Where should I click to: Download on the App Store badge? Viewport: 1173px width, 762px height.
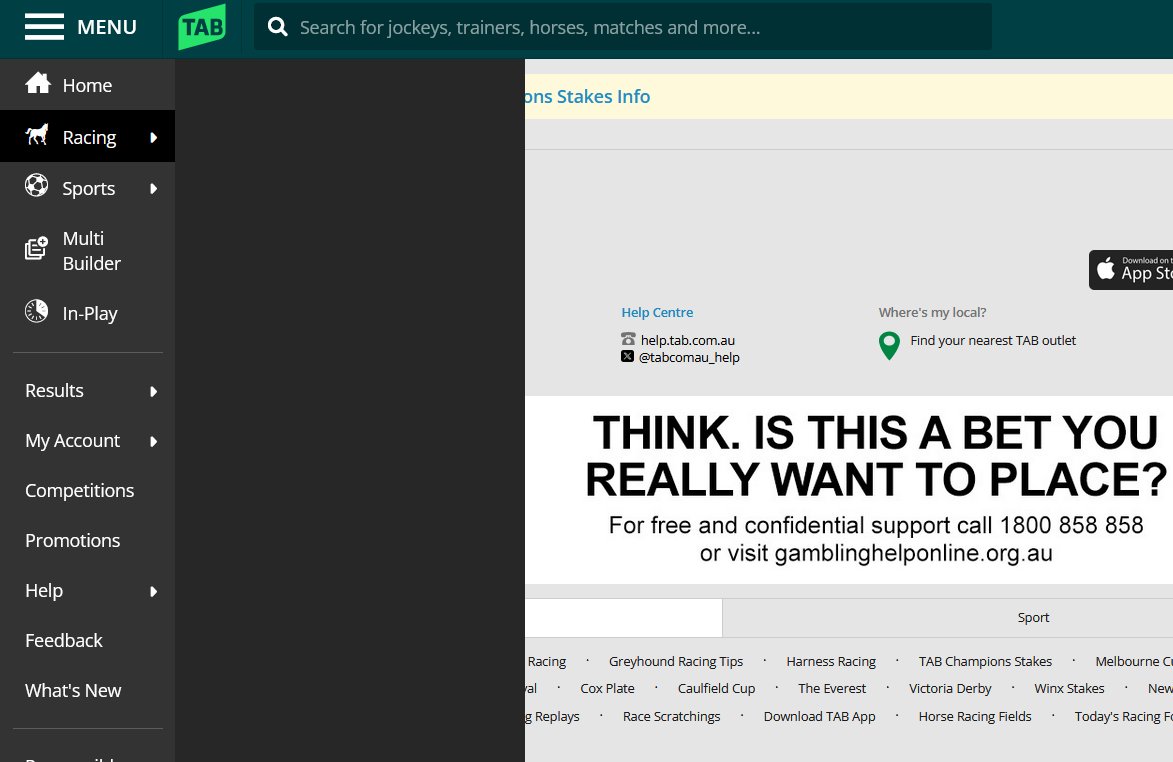pyautogui.click(x=1131, y=270)
